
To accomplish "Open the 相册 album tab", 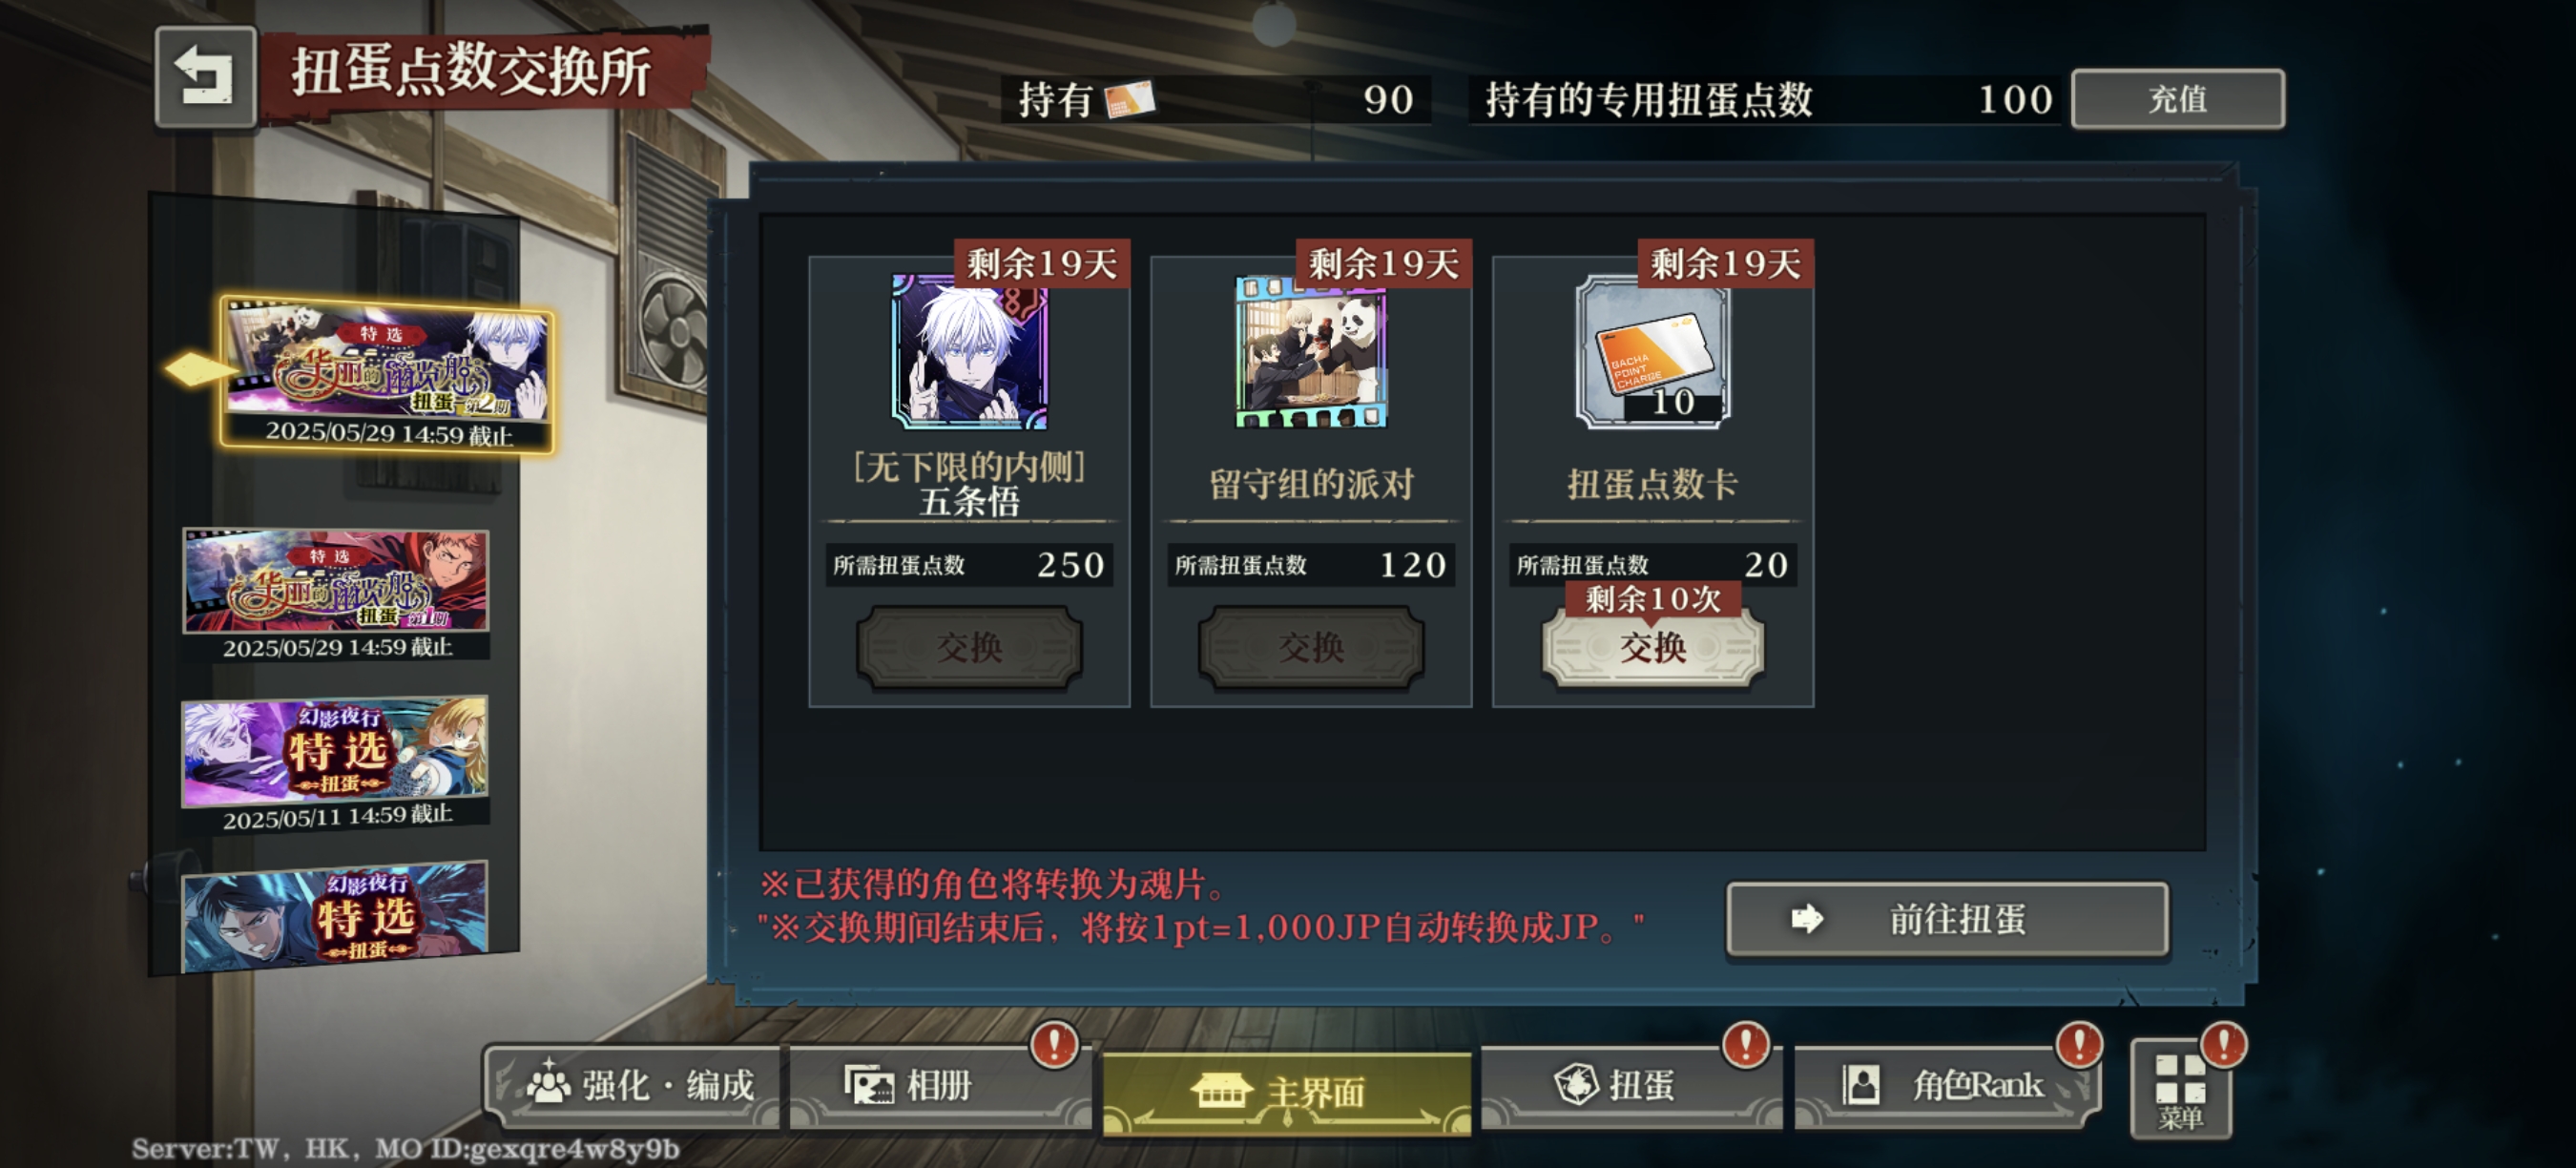I will coord(940,1086).
